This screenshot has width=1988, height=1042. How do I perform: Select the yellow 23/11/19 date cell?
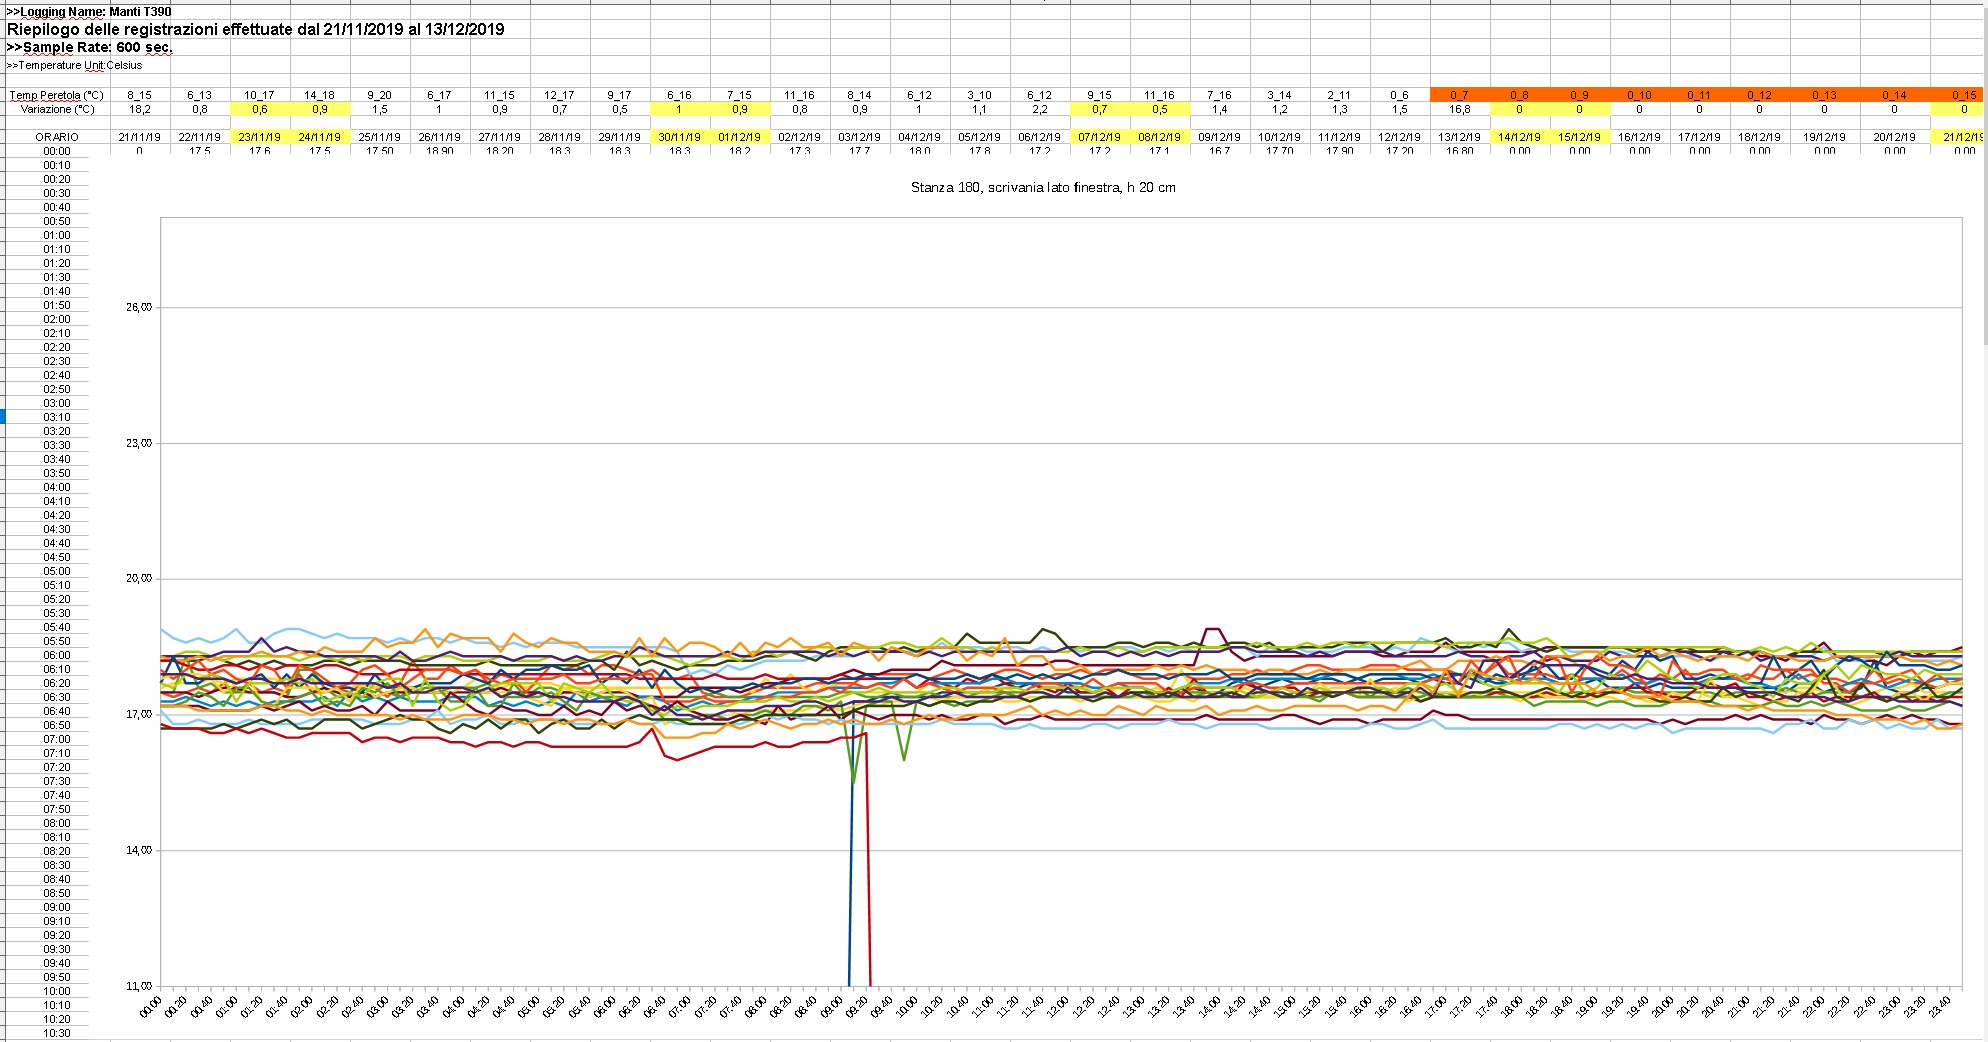pos(260,137)
